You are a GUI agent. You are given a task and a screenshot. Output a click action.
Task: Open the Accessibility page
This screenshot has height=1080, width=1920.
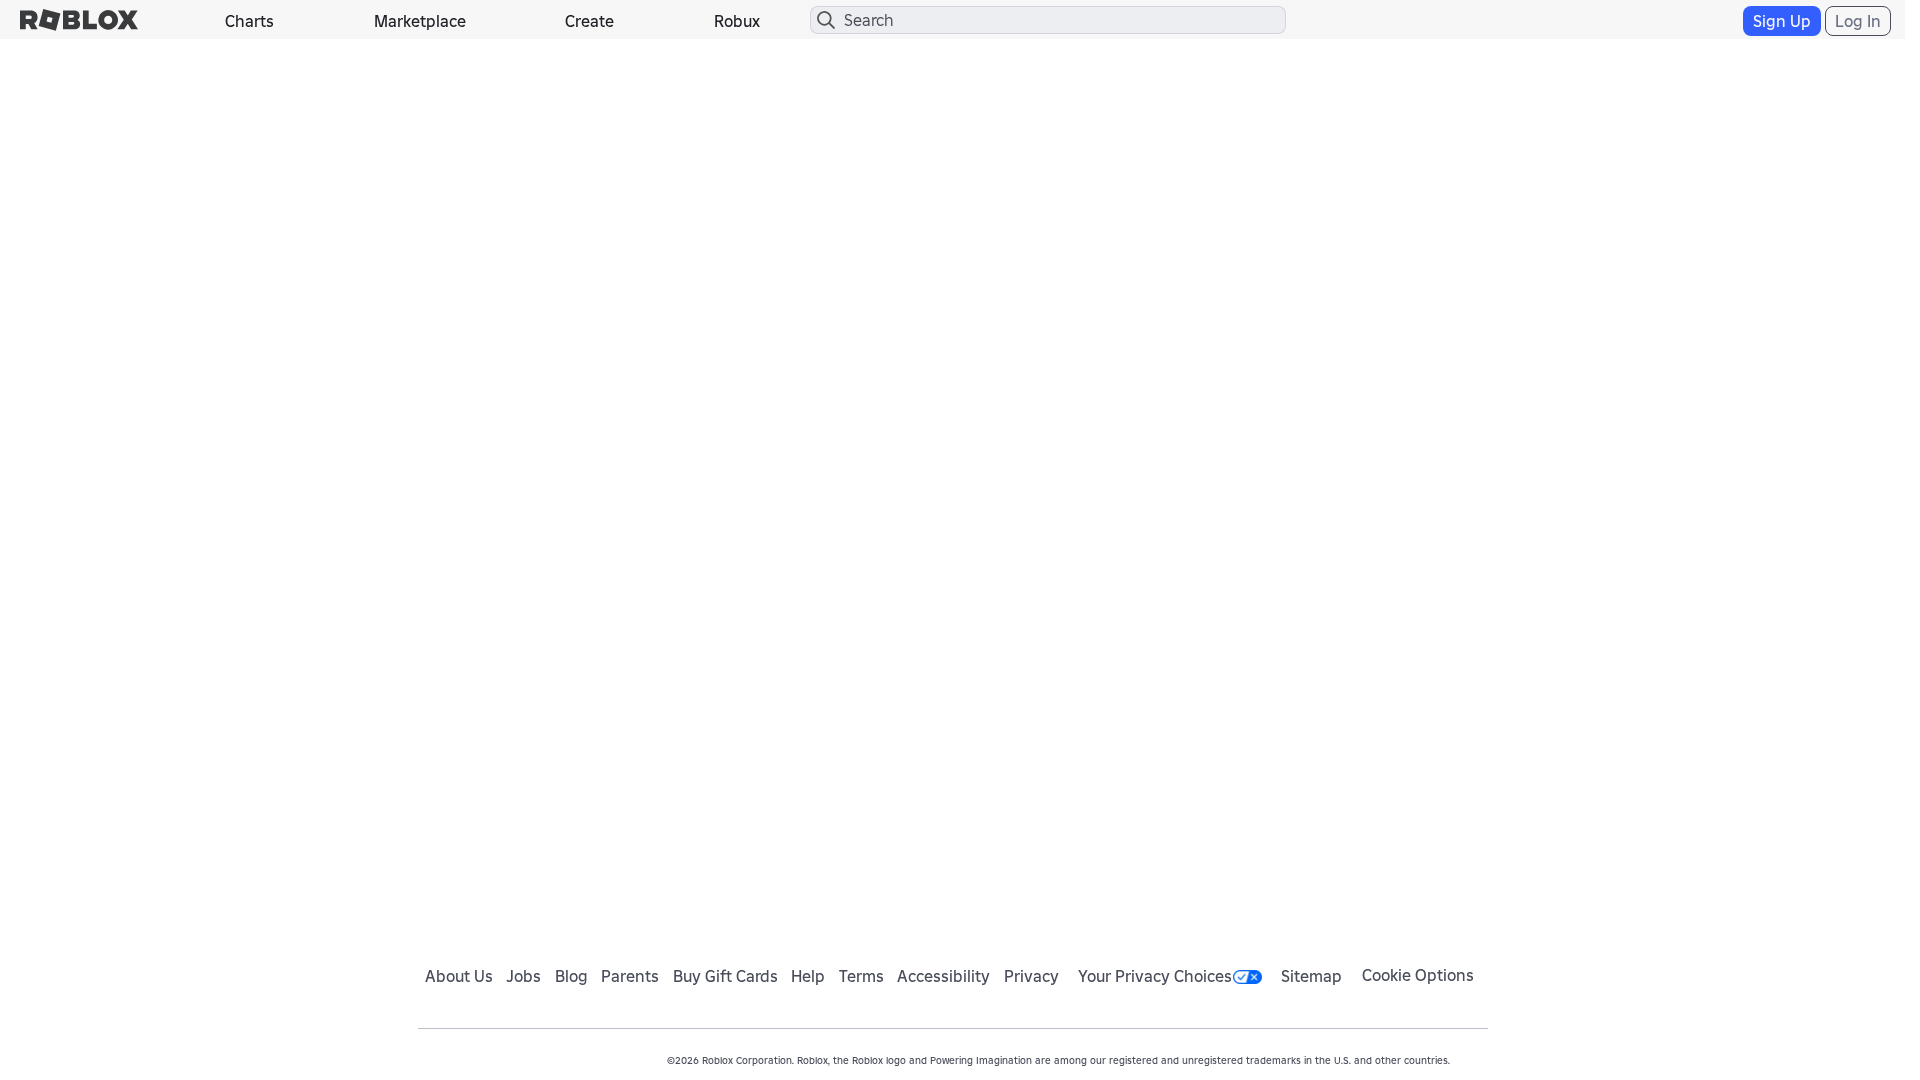coord(942,976)
